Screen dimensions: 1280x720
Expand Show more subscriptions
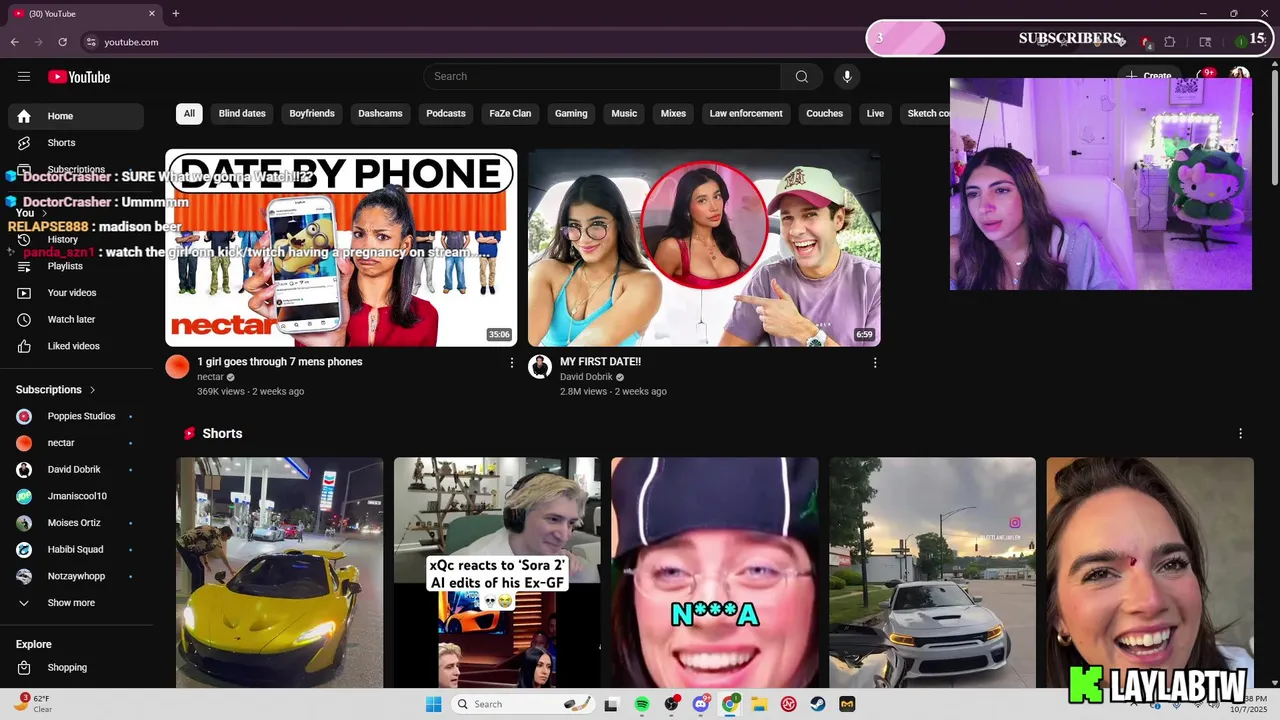click(x=76, y=603)
